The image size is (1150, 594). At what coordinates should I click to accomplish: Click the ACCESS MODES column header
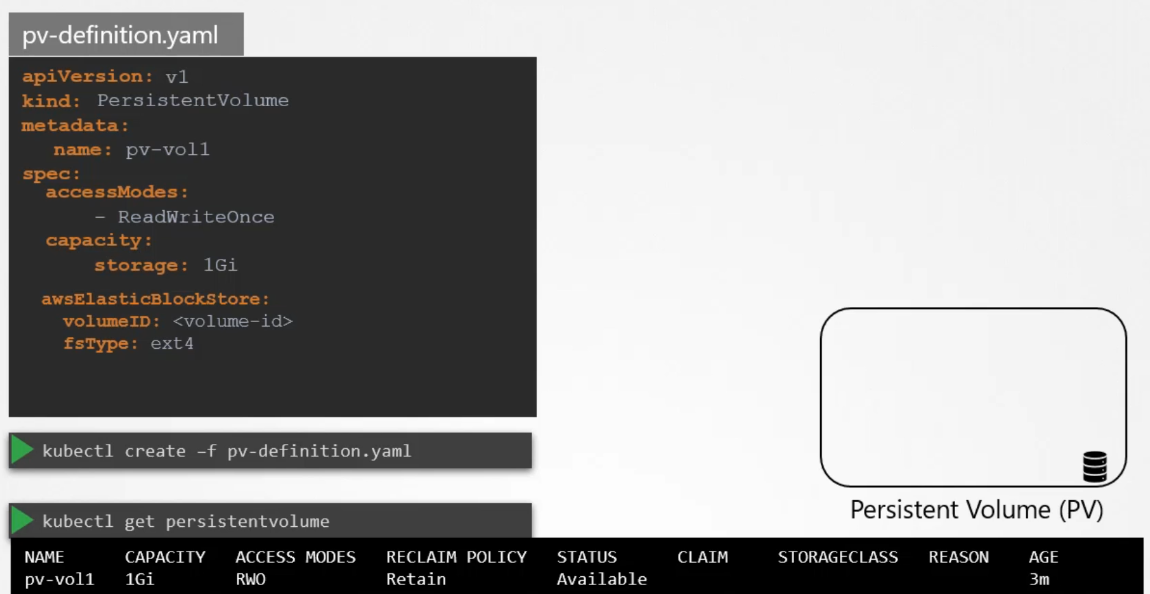pos(295,557)
